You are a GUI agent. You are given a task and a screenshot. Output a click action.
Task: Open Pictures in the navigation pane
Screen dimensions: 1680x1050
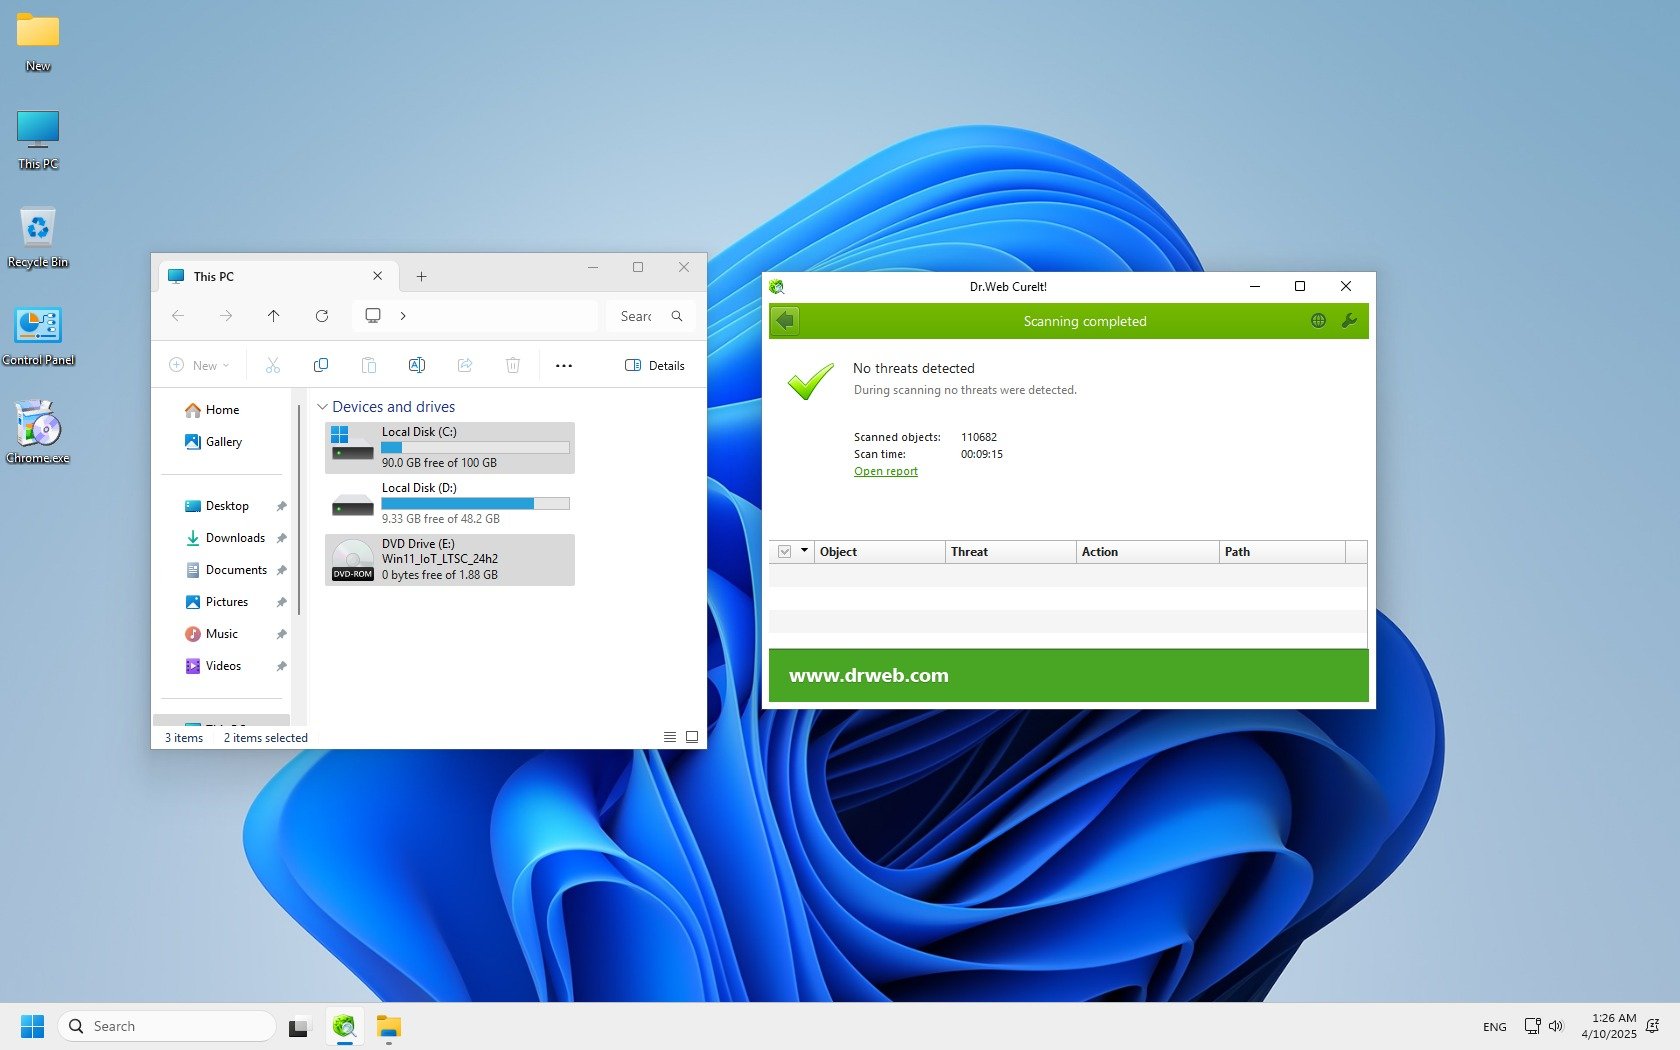coord(216,602)
